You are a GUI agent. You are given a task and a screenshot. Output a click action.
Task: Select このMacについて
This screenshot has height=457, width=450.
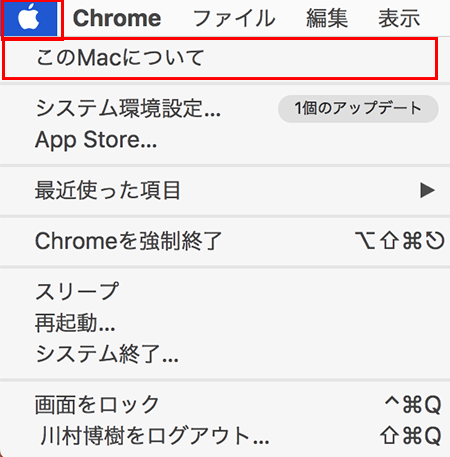point(220,58)
